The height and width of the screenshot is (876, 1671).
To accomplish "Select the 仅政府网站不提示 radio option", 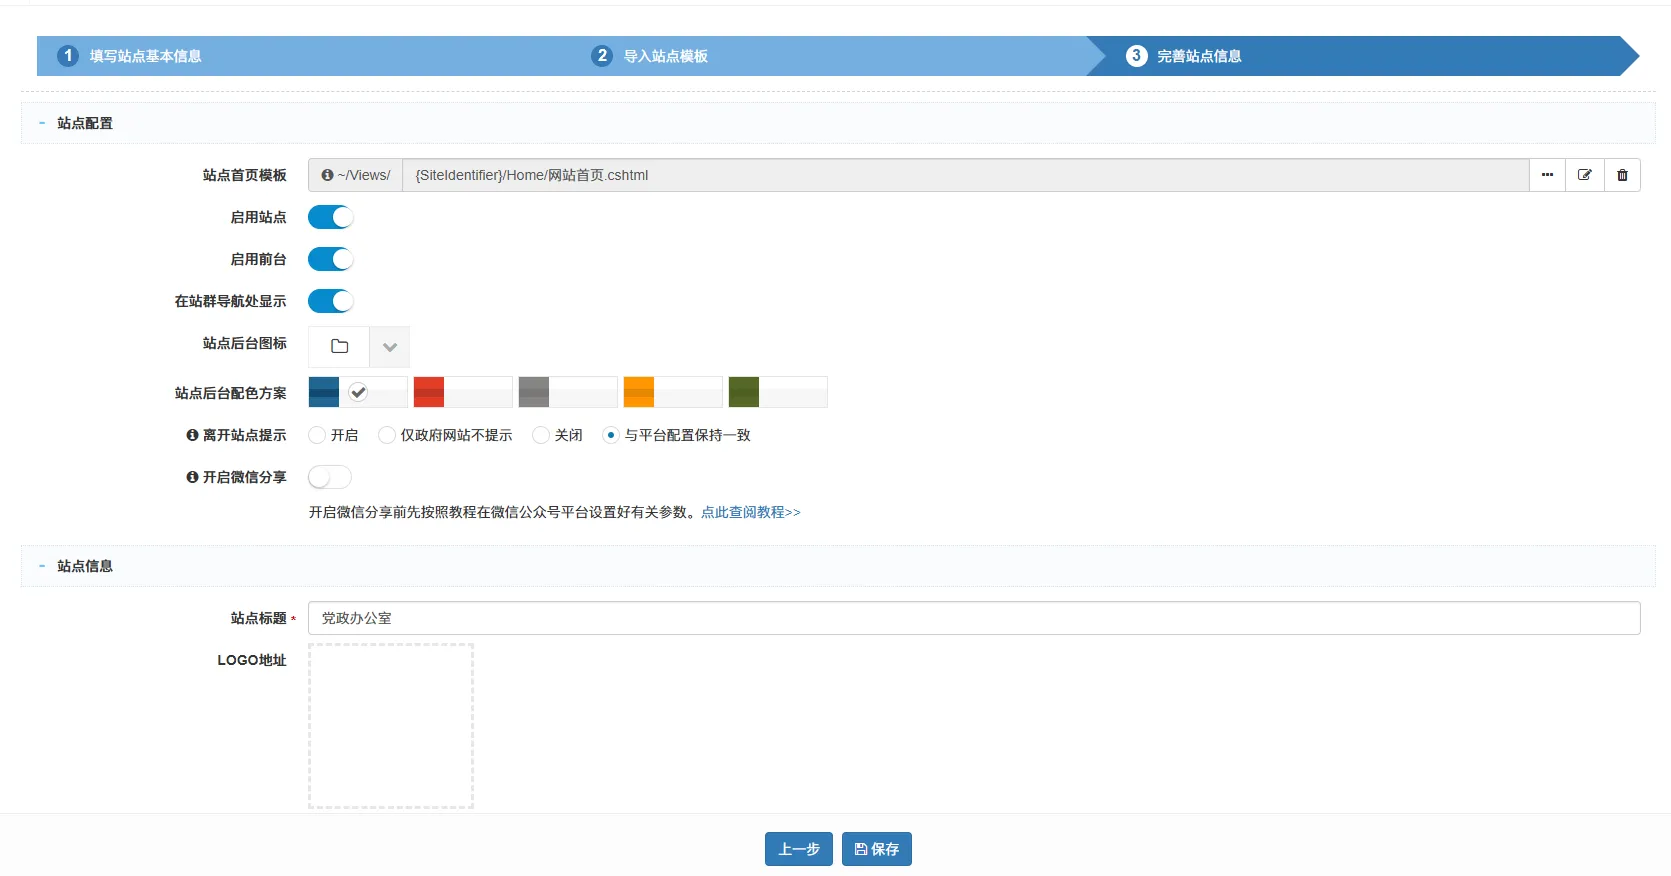I will [387, 435].
